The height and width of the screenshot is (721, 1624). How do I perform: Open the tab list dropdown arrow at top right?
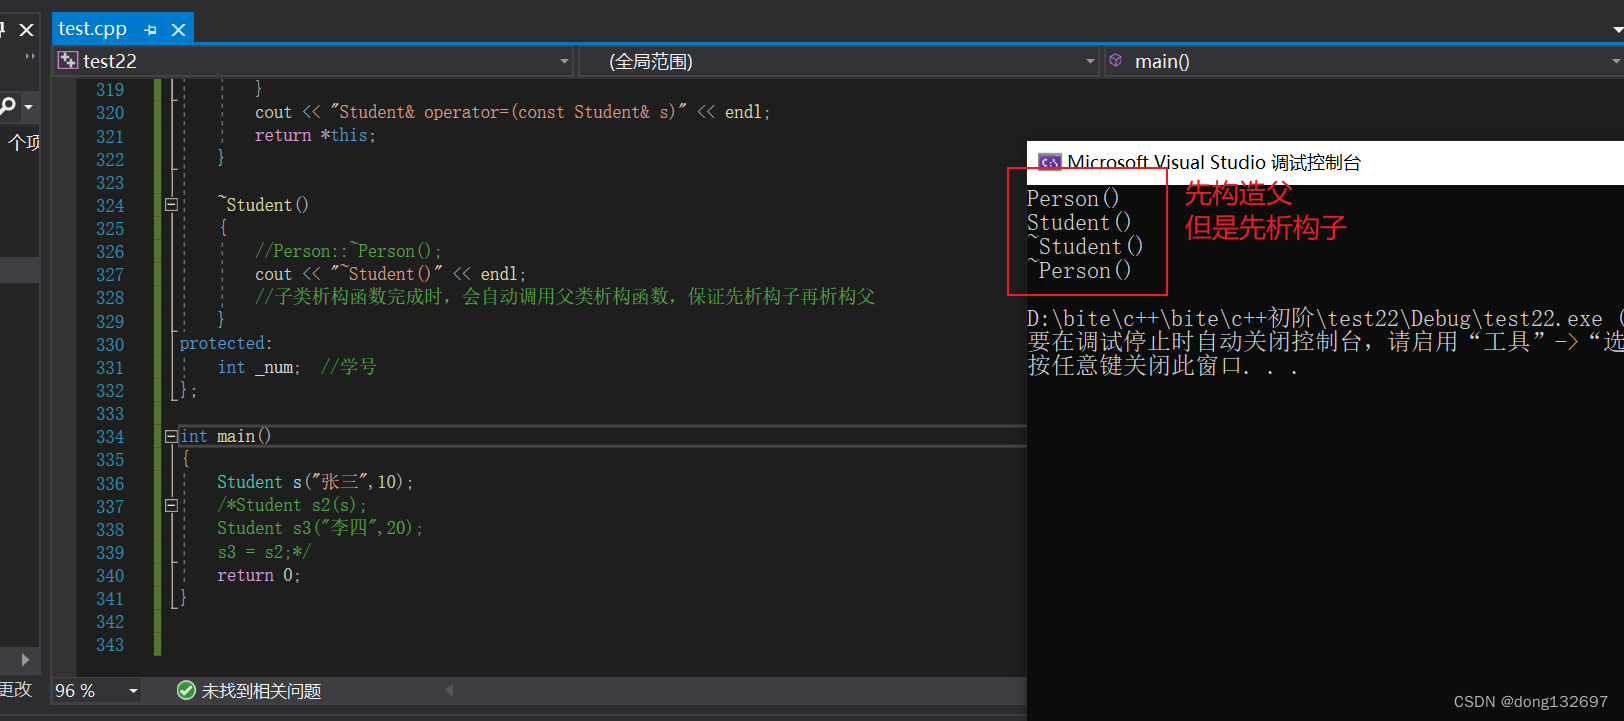point(1617,30)
